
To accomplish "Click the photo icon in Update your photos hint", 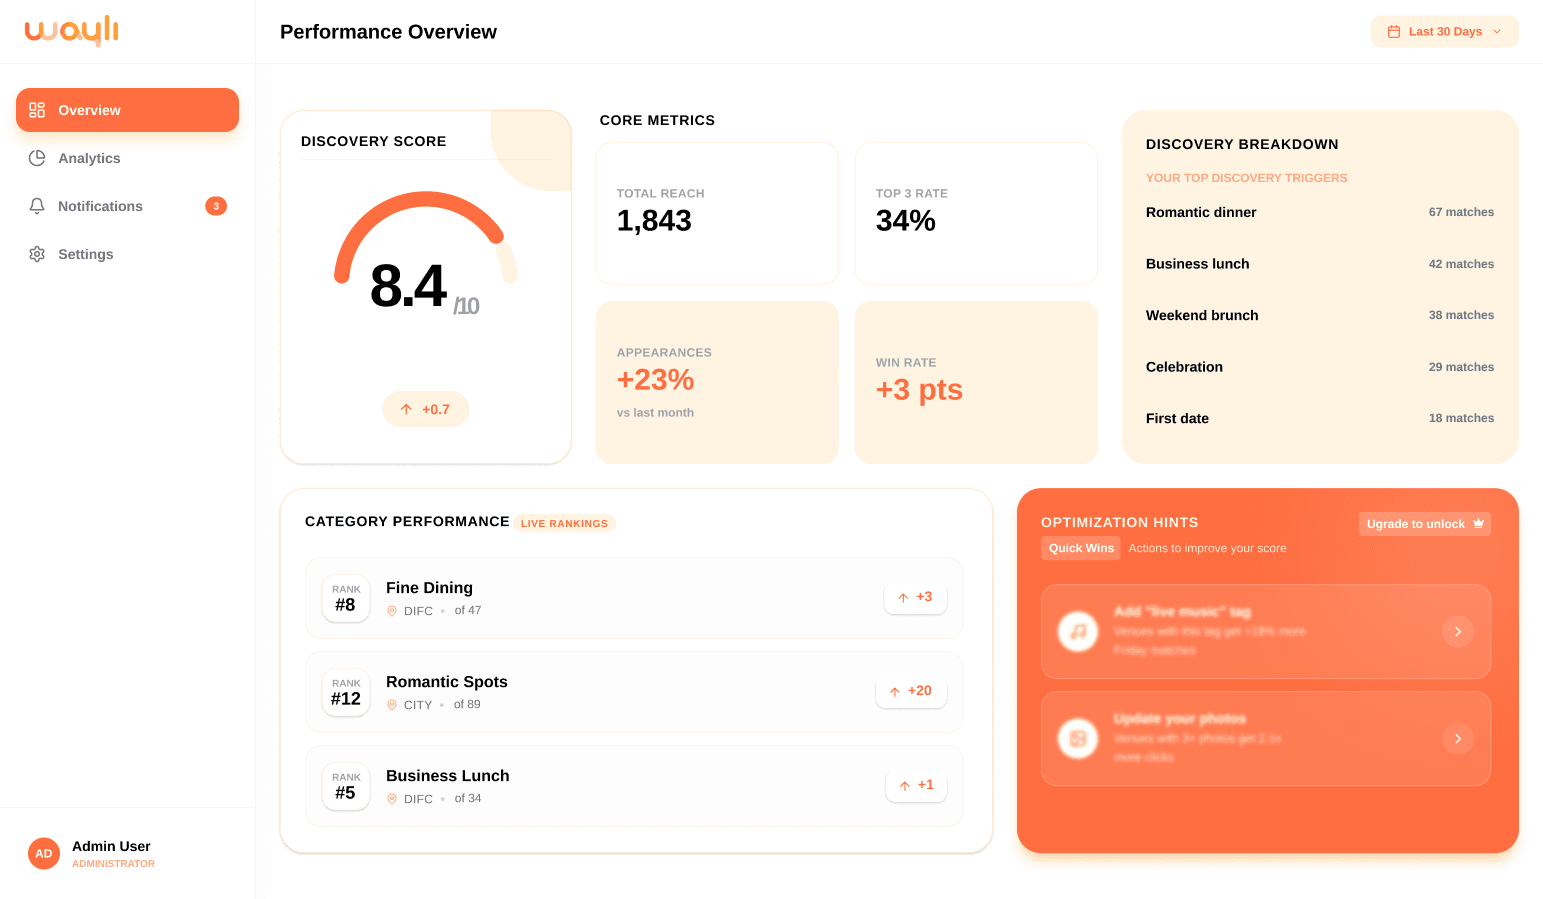I will (x=1078, y=738).
